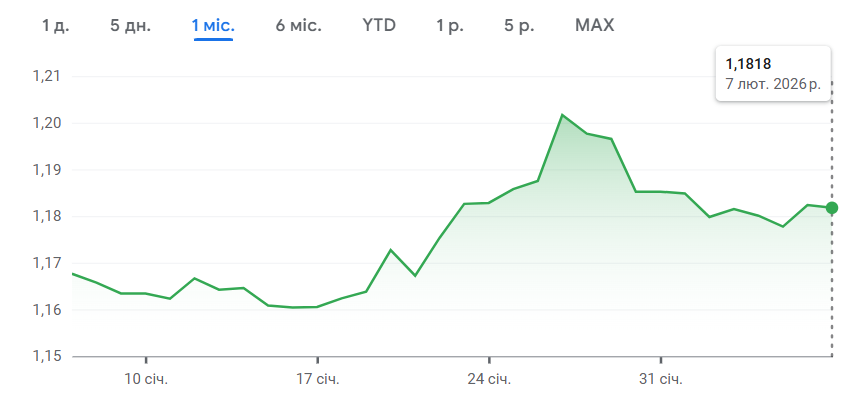The height and width of the screenshot is (402, 866).
Task: Click the "31 січ." date label
Action: 661,379
